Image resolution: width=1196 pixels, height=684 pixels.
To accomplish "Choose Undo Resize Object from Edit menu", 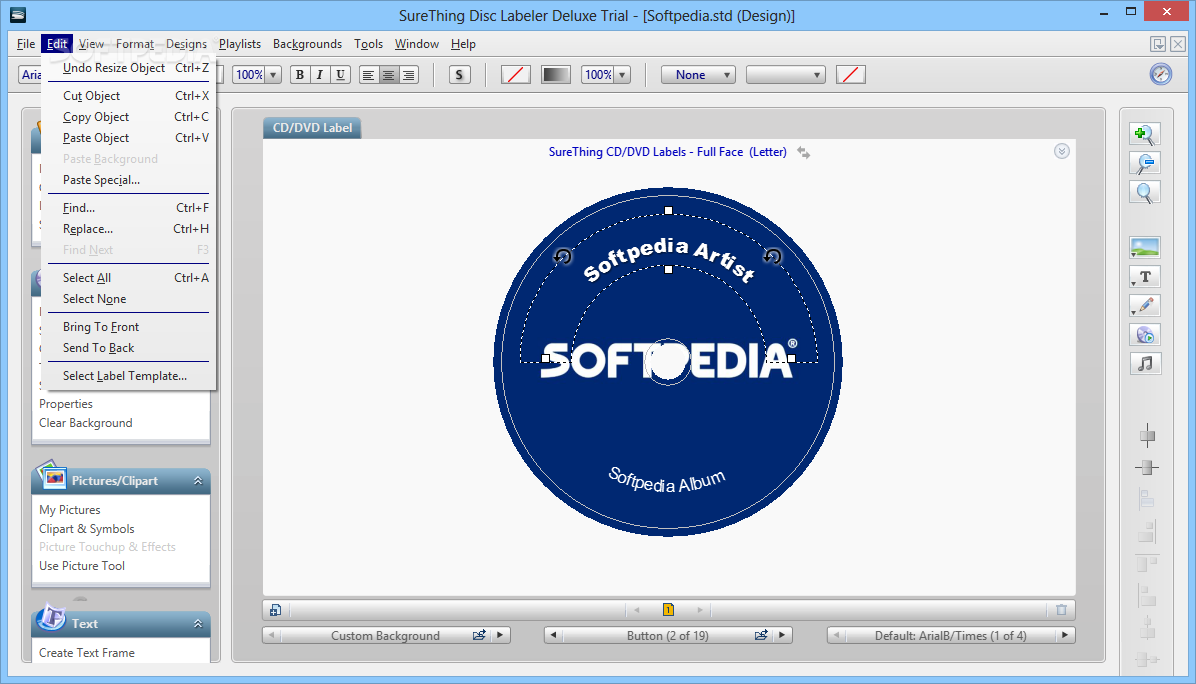I will [129, 68].
